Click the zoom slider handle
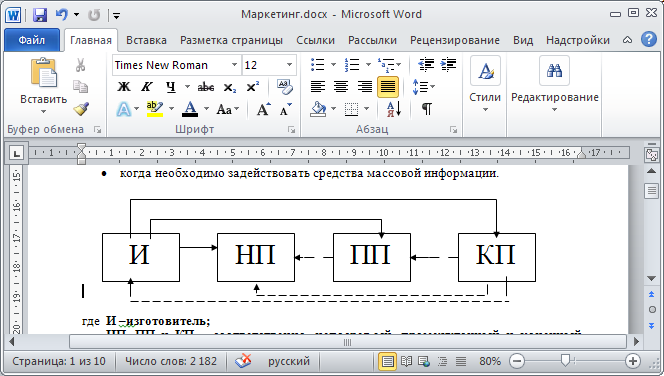Screen dimensions: 664x376 tap(565, 360)
